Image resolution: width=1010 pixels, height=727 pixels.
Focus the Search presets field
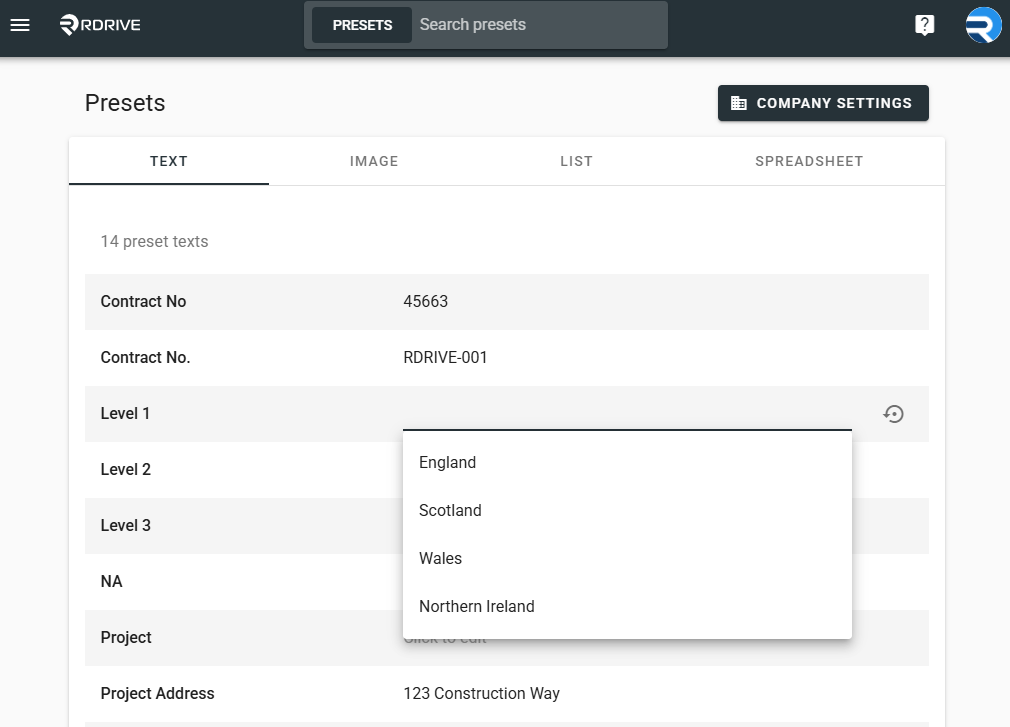(x=538, y=25)
